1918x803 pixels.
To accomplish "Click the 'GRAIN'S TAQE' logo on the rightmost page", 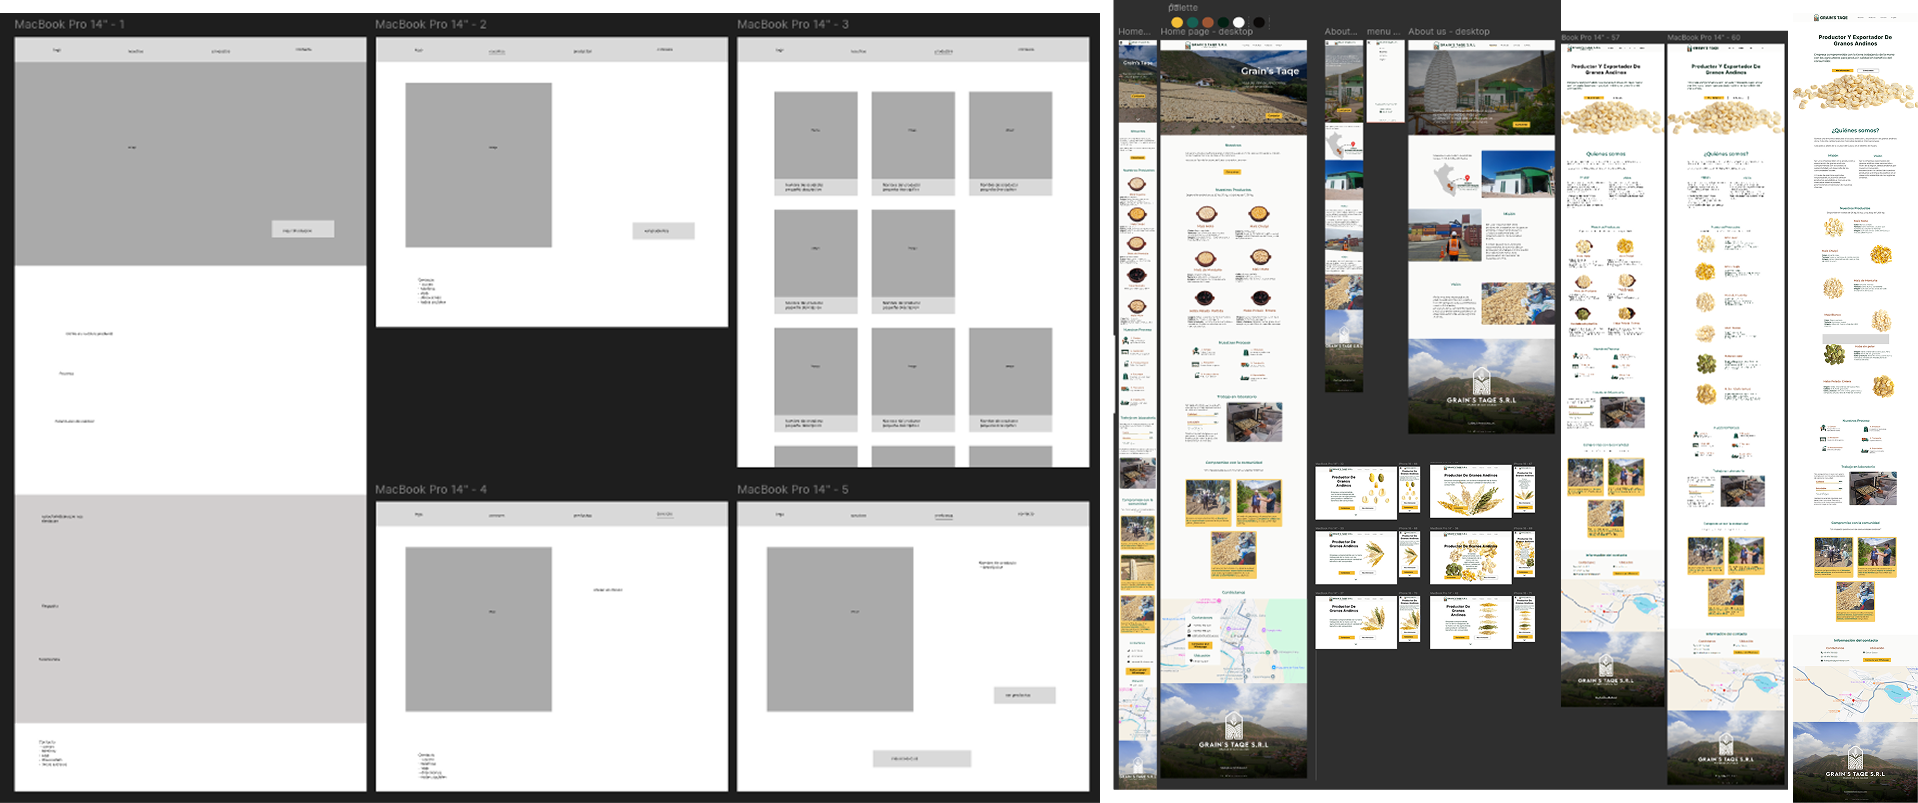I will (1833, 17).
